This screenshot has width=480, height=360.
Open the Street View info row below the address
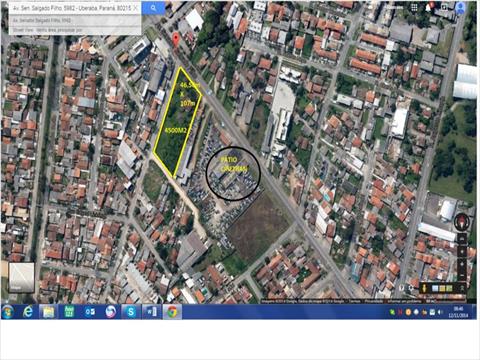point(75,30)
